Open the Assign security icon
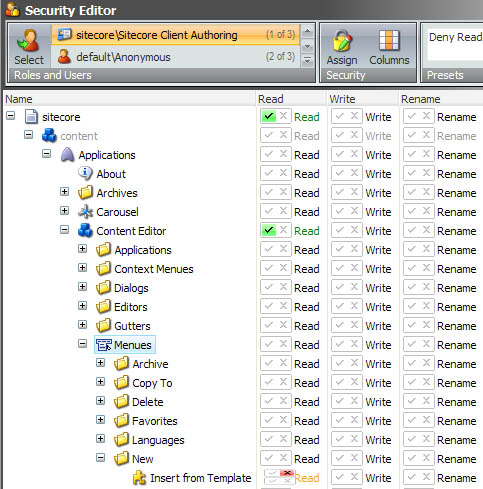The image size is (483, 489). point(342,41)
